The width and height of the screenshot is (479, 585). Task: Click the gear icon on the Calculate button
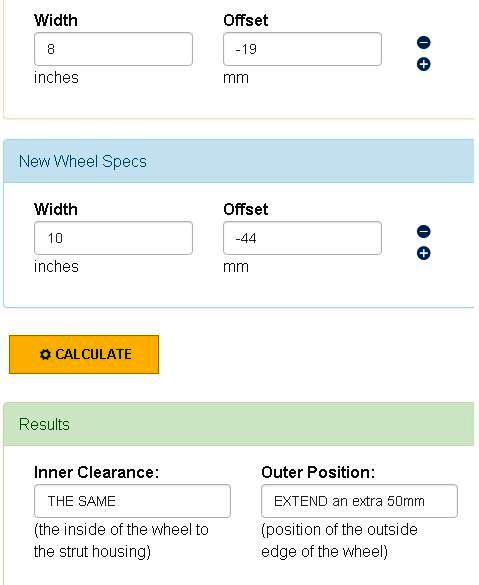coord(45,354)
